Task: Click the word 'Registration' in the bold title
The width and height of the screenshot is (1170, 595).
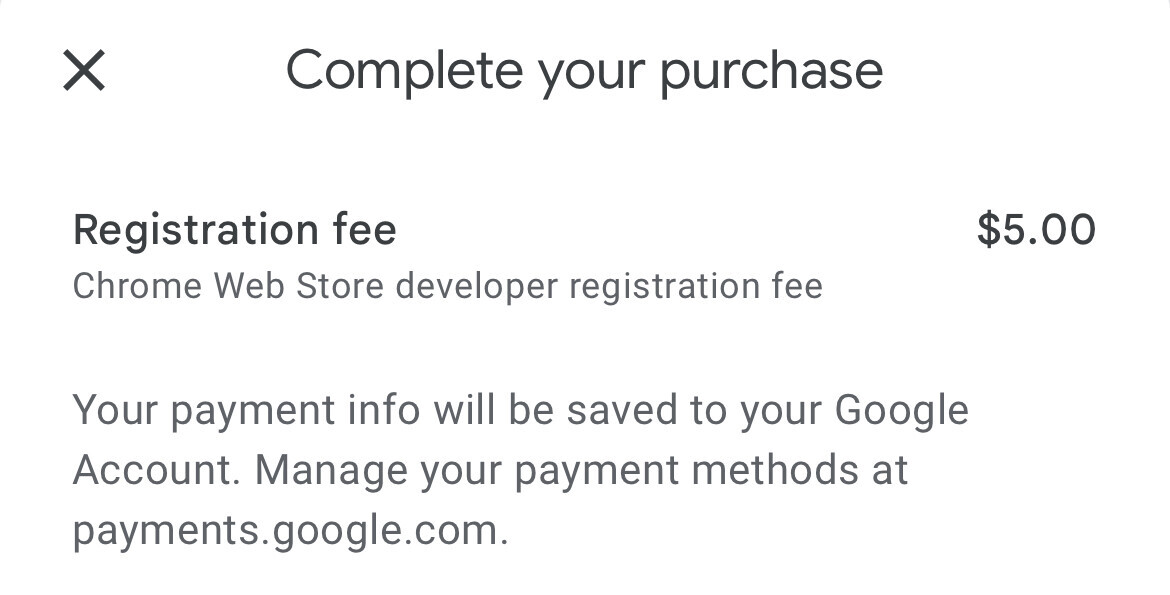Action: [195, 230]
